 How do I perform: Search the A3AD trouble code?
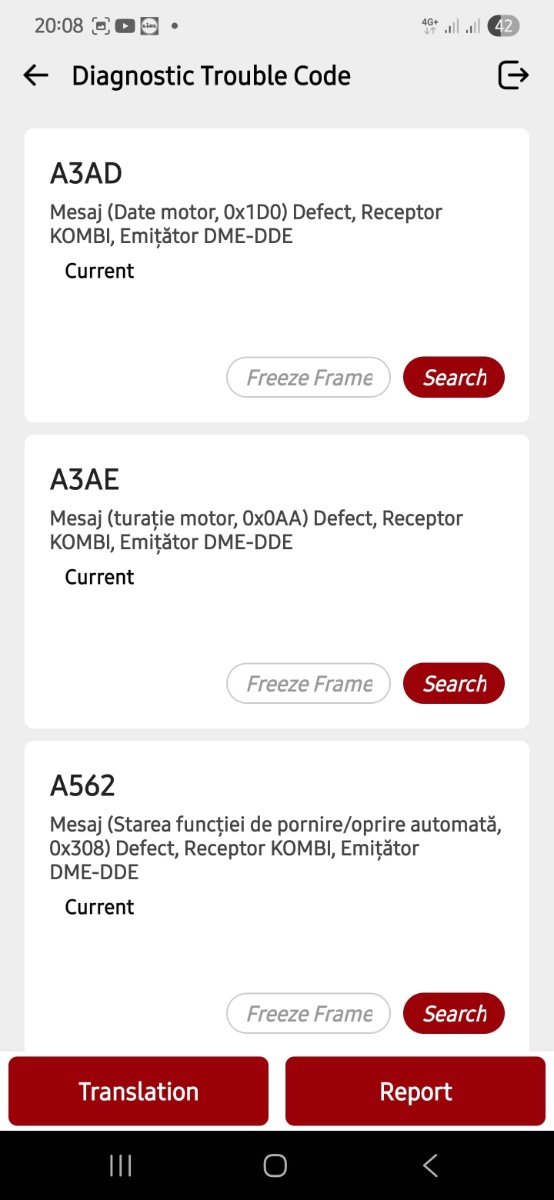[x=454, y=377]
